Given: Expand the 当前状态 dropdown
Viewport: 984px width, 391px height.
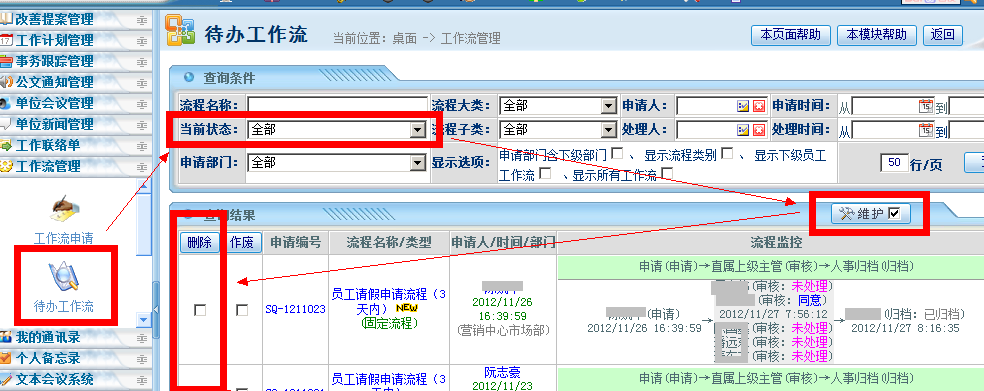Looking at the screenshot, I should coord(417,130).
